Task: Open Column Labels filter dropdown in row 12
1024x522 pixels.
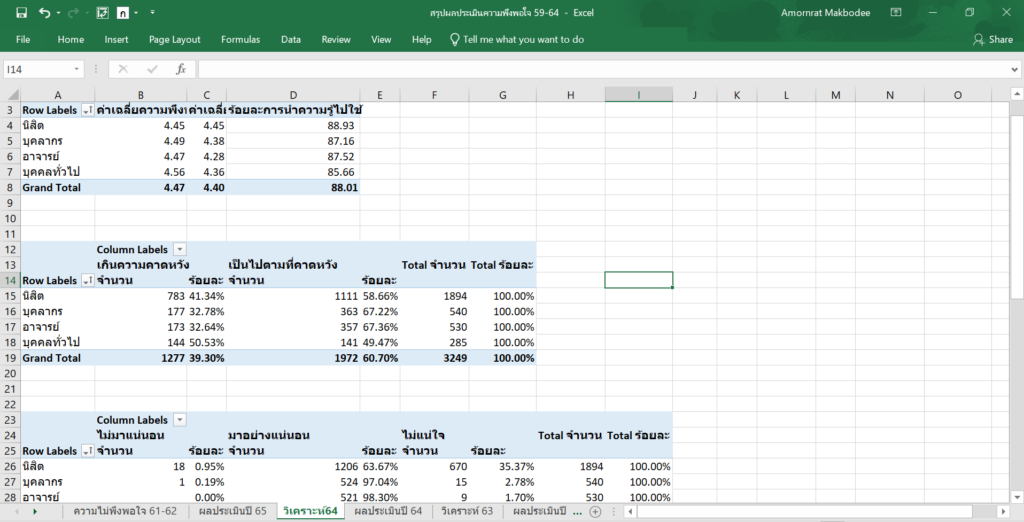Action: coord(179,248)
